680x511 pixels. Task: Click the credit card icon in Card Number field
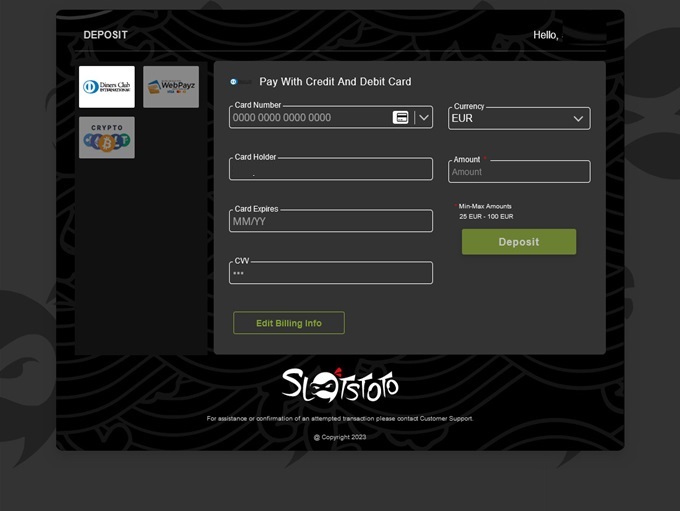(401, 117)
